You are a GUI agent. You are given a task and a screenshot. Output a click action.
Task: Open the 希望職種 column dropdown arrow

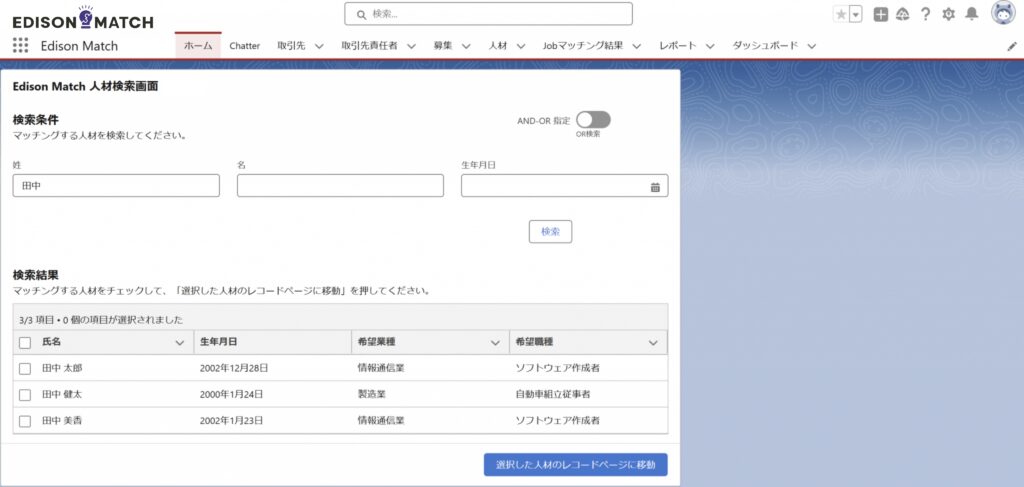point(653,343)
